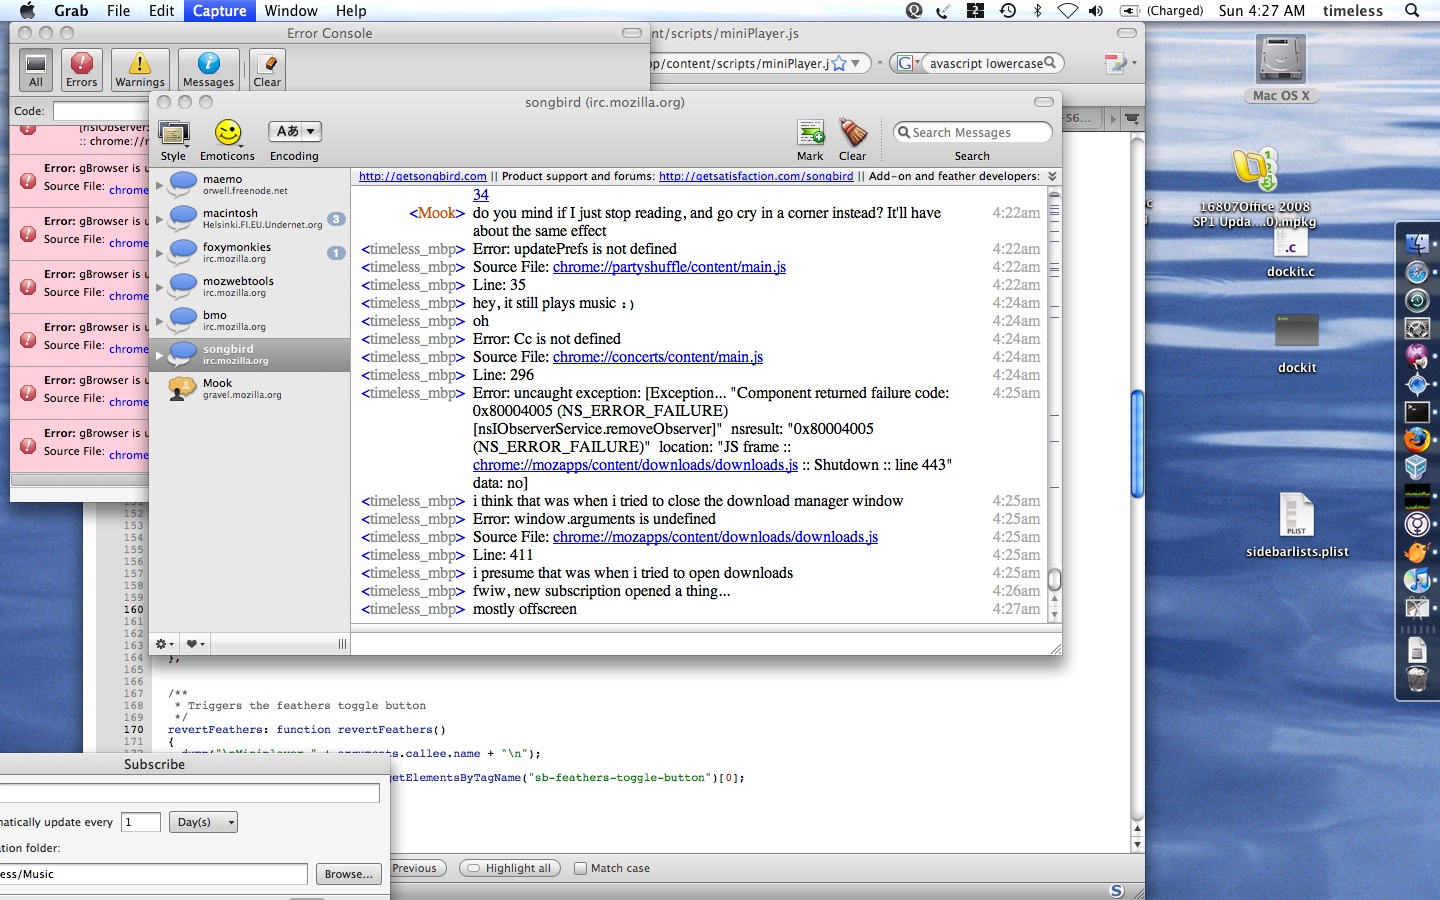This screenshot has height=900, width=1440.
Task: Click Browse... in the Subscribe dialog
Action: (x=348, y=874)
